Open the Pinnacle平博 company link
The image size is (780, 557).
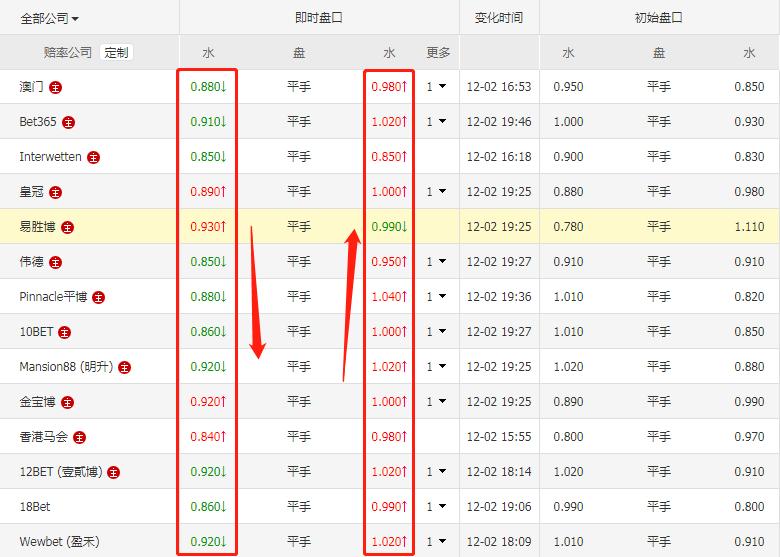53,296
